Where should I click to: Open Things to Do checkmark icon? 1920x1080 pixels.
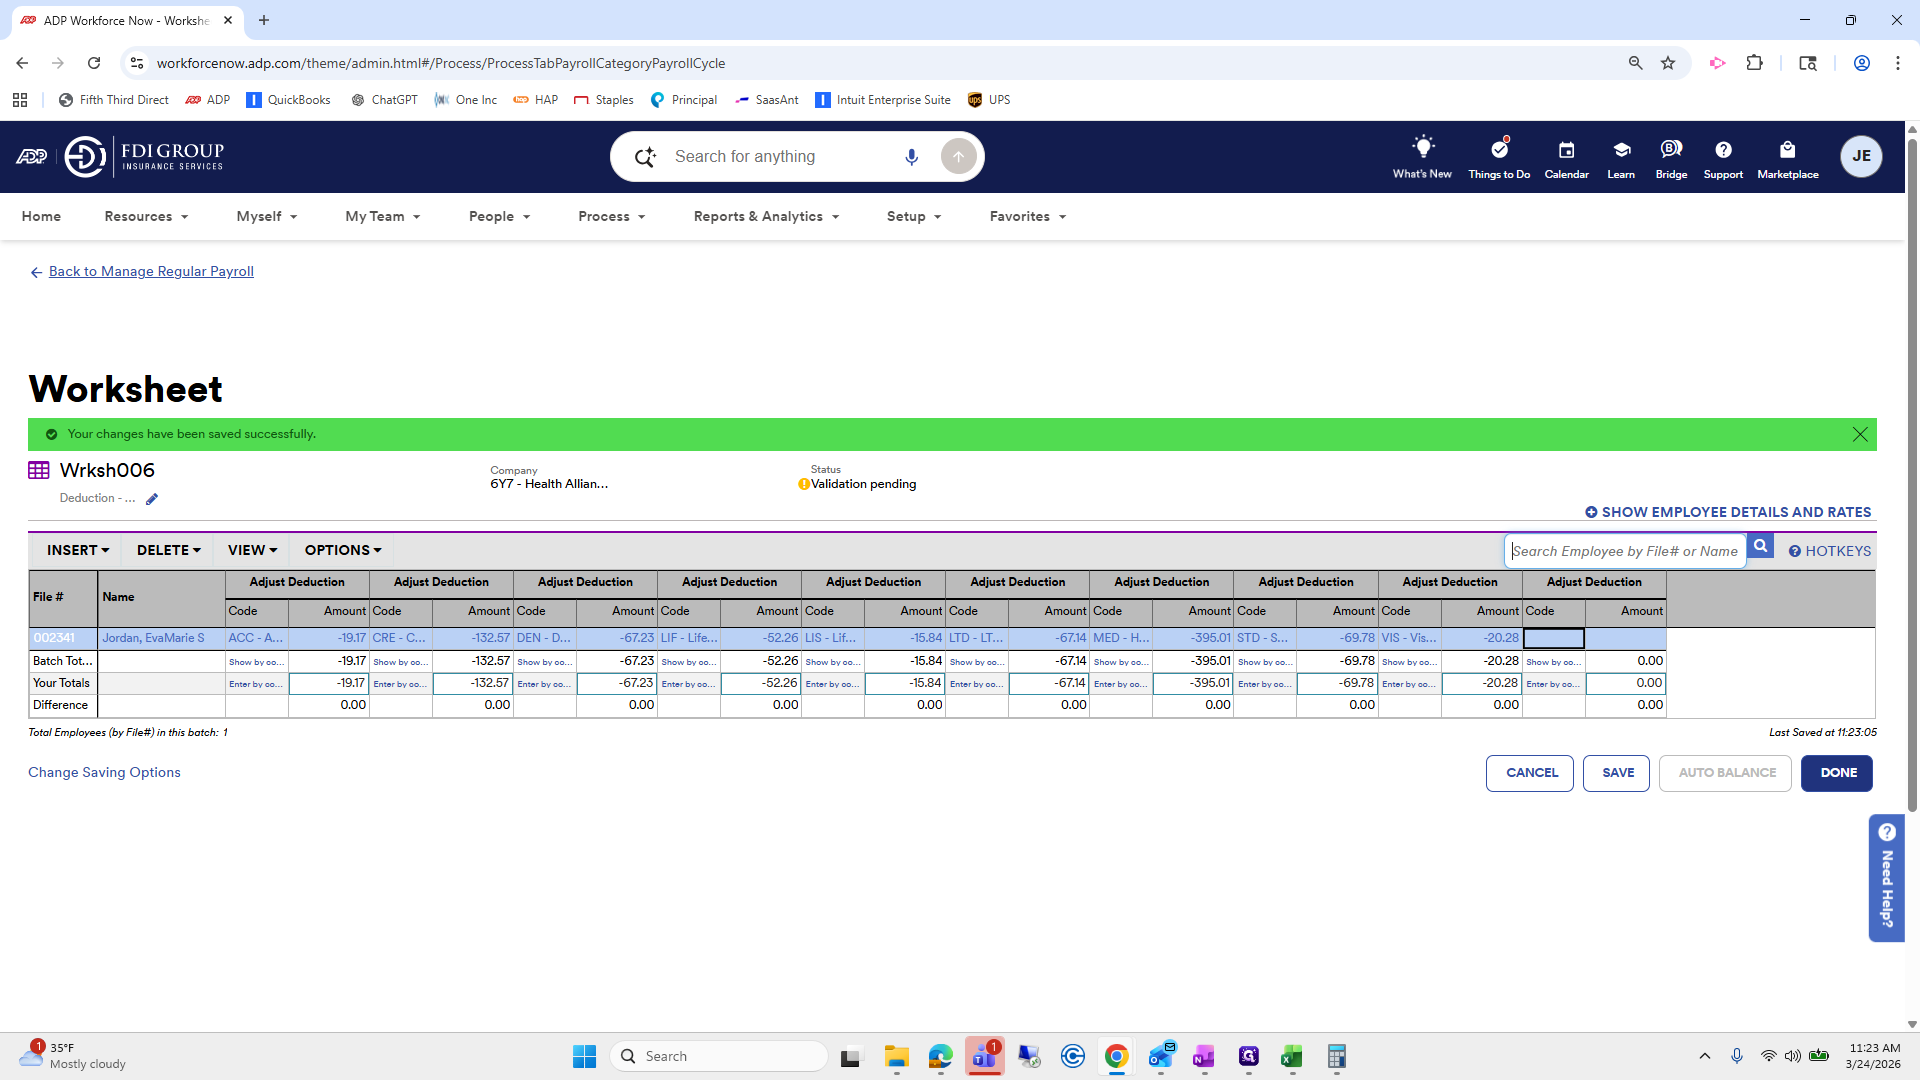coord(1498,150)
